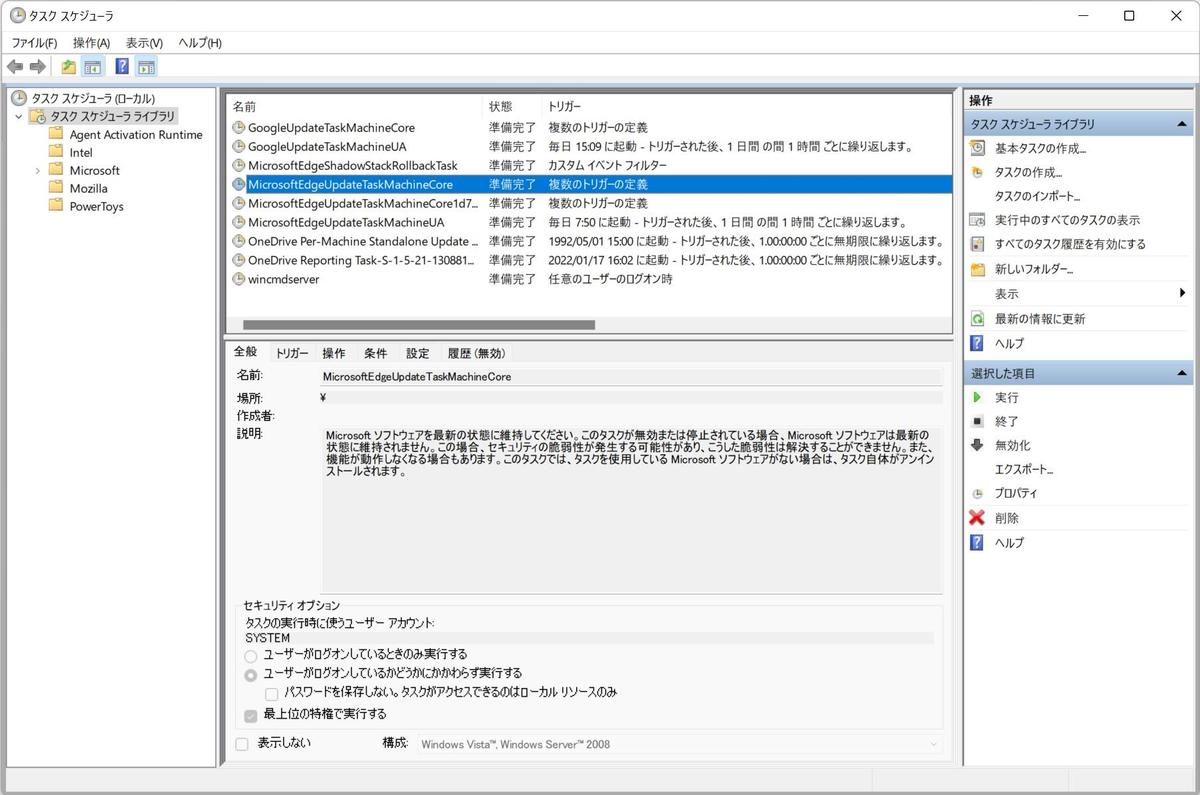Click the 無効化 down-arrow icon
1200x795 pixels.
pos(978,445)
